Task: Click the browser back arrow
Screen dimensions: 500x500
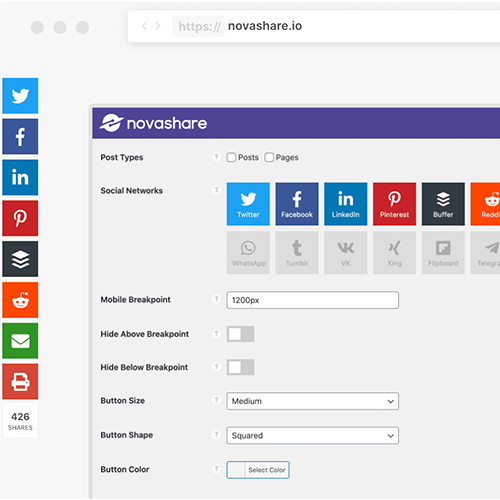Action: pos(144,26)
